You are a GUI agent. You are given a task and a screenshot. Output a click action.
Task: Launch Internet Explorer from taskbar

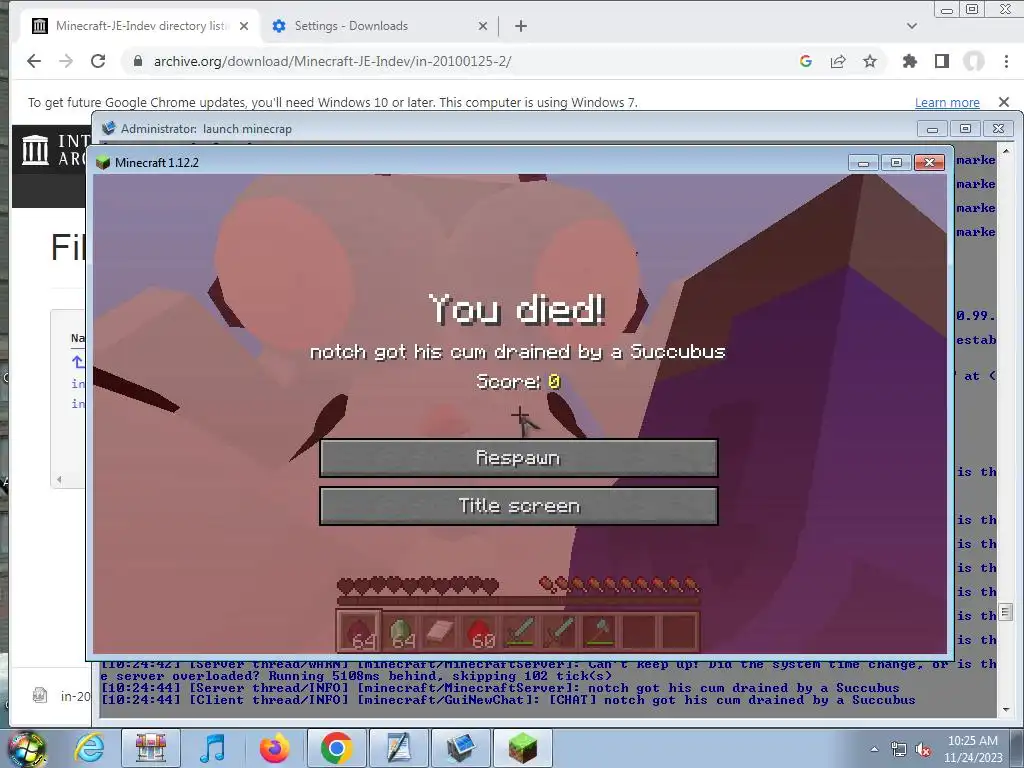pyautogui.click(x=89, y=748)
